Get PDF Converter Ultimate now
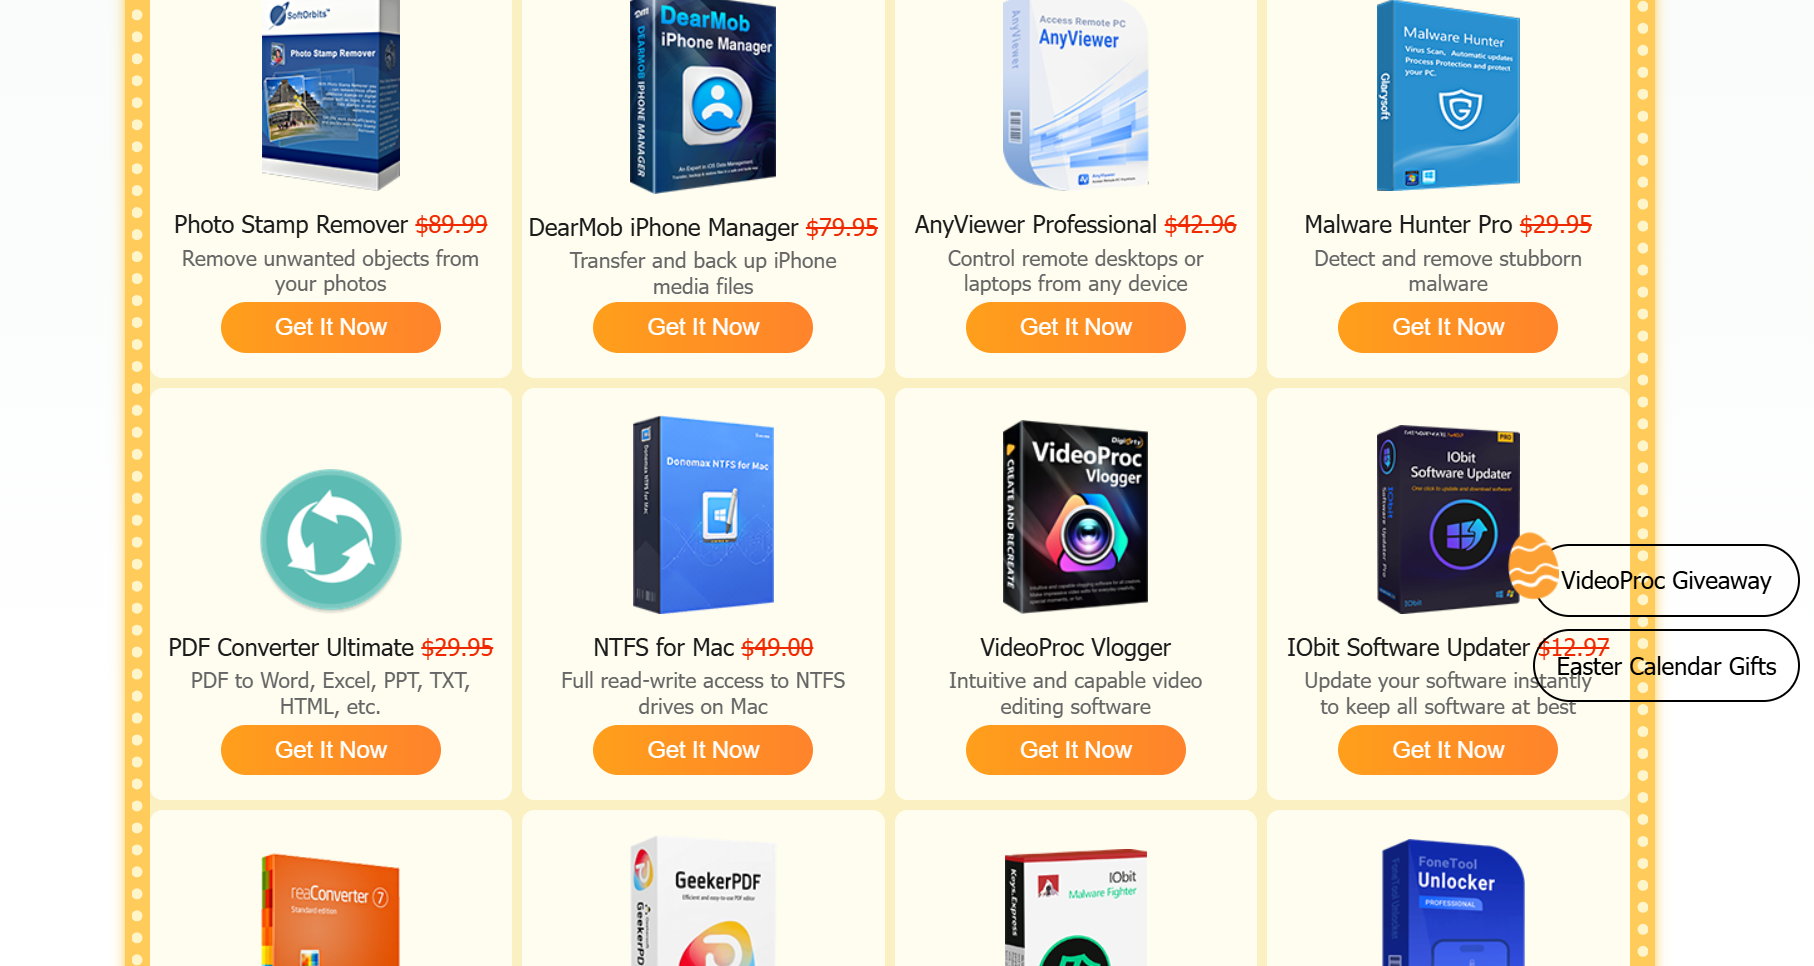The width and height of the screenshot is (1814, 966). click(x=331, y=750)
